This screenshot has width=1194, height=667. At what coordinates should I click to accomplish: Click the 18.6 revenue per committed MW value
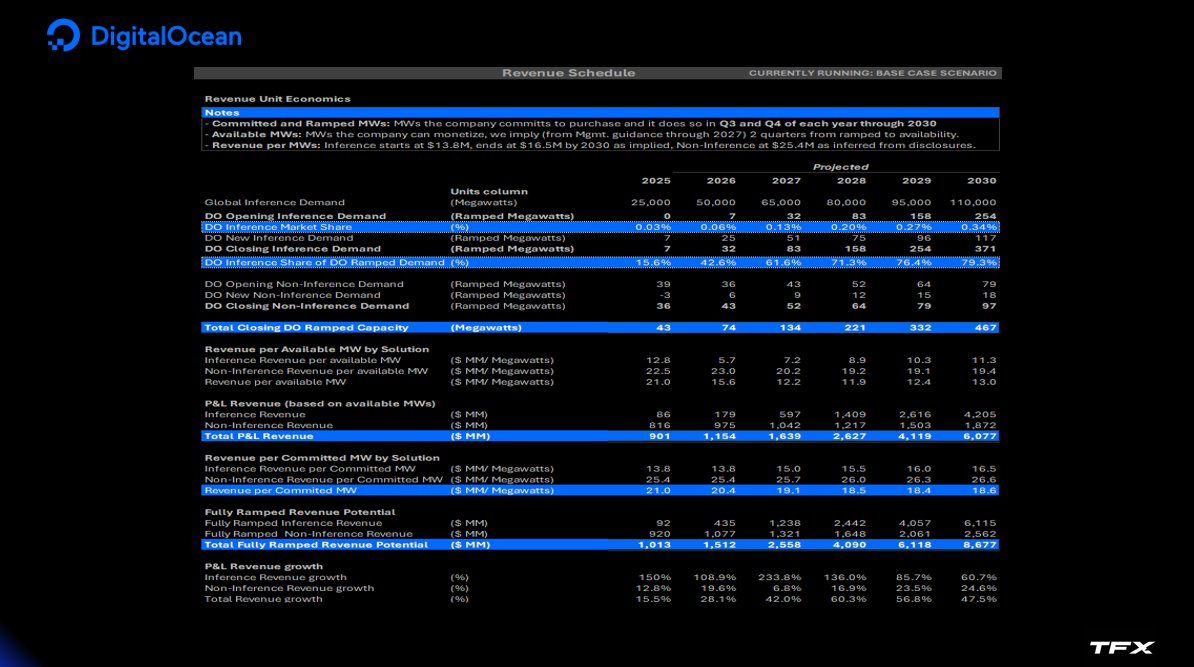(984, 490)
